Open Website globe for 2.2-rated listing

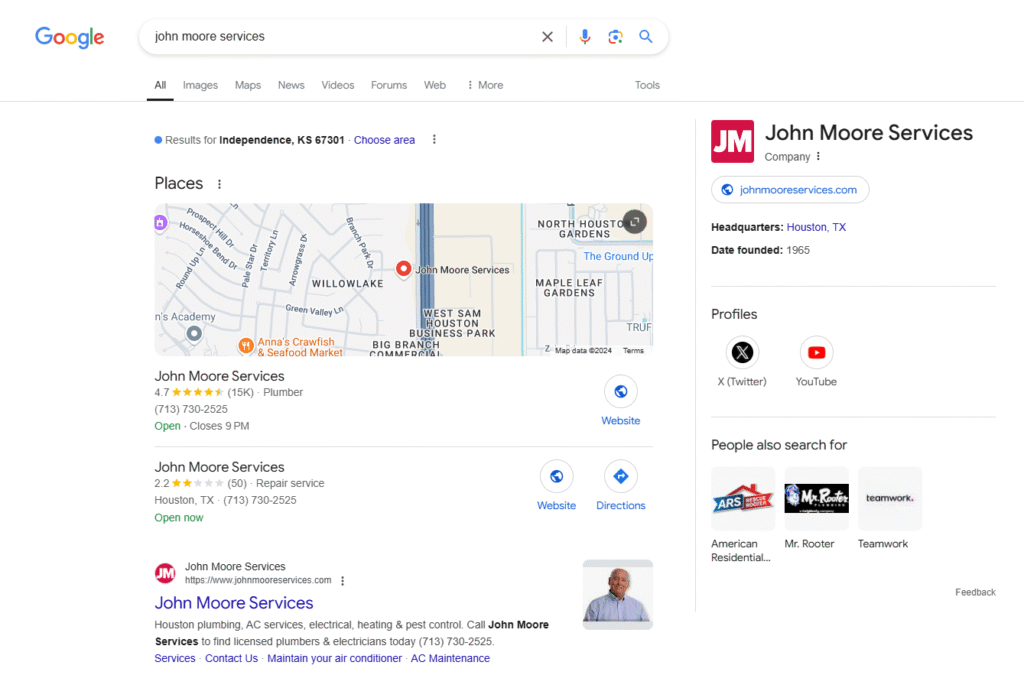556,477
